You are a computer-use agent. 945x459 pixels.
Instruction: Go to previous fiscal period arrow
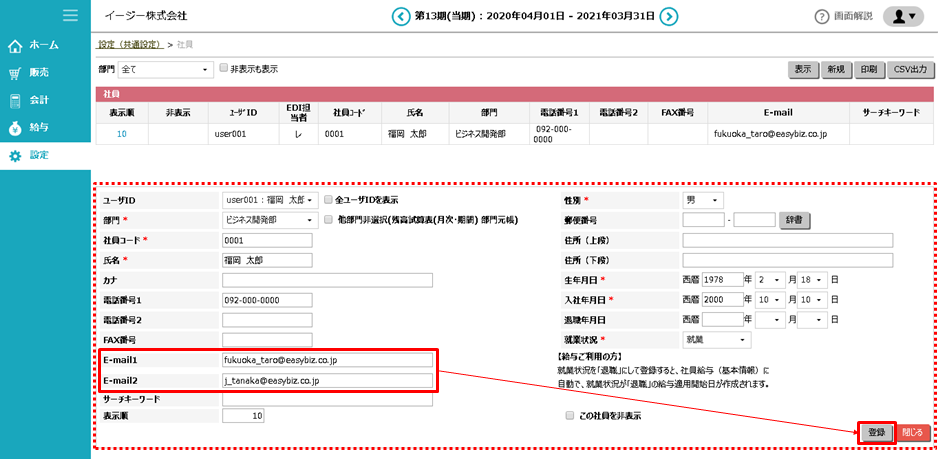coord(401,16)
